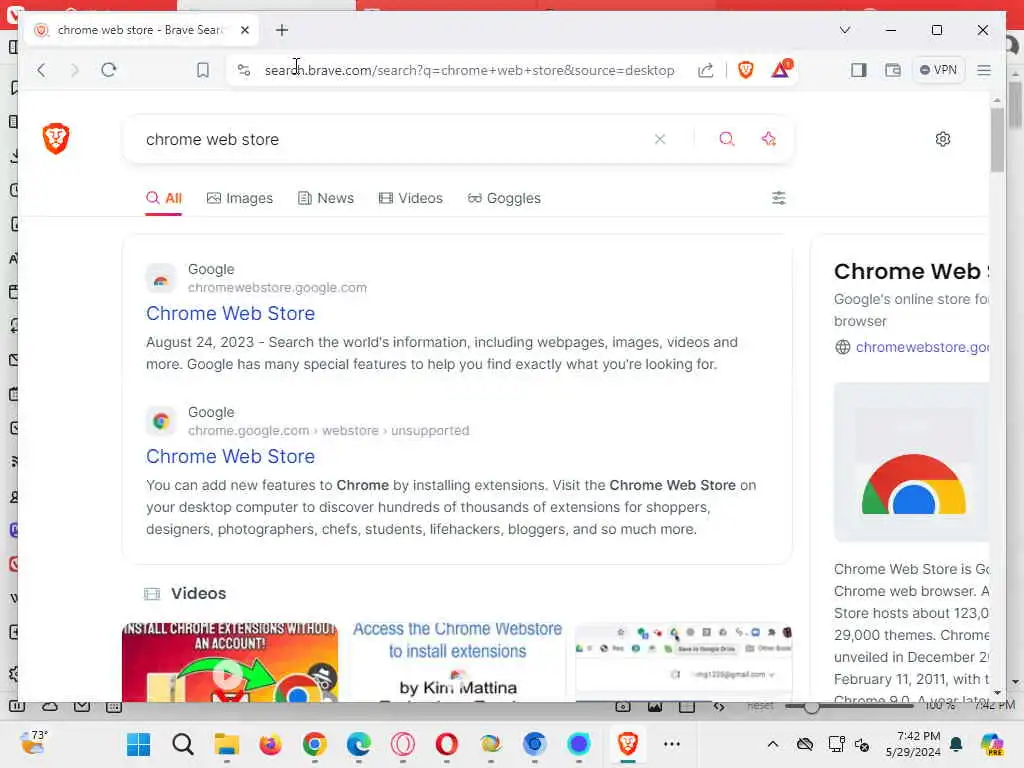Open taskbar overflow three dots

pos(672,744)
